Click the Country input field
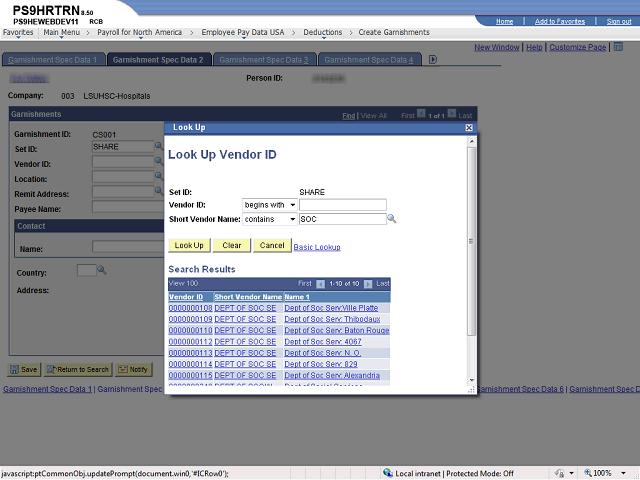 coord(87,270)
